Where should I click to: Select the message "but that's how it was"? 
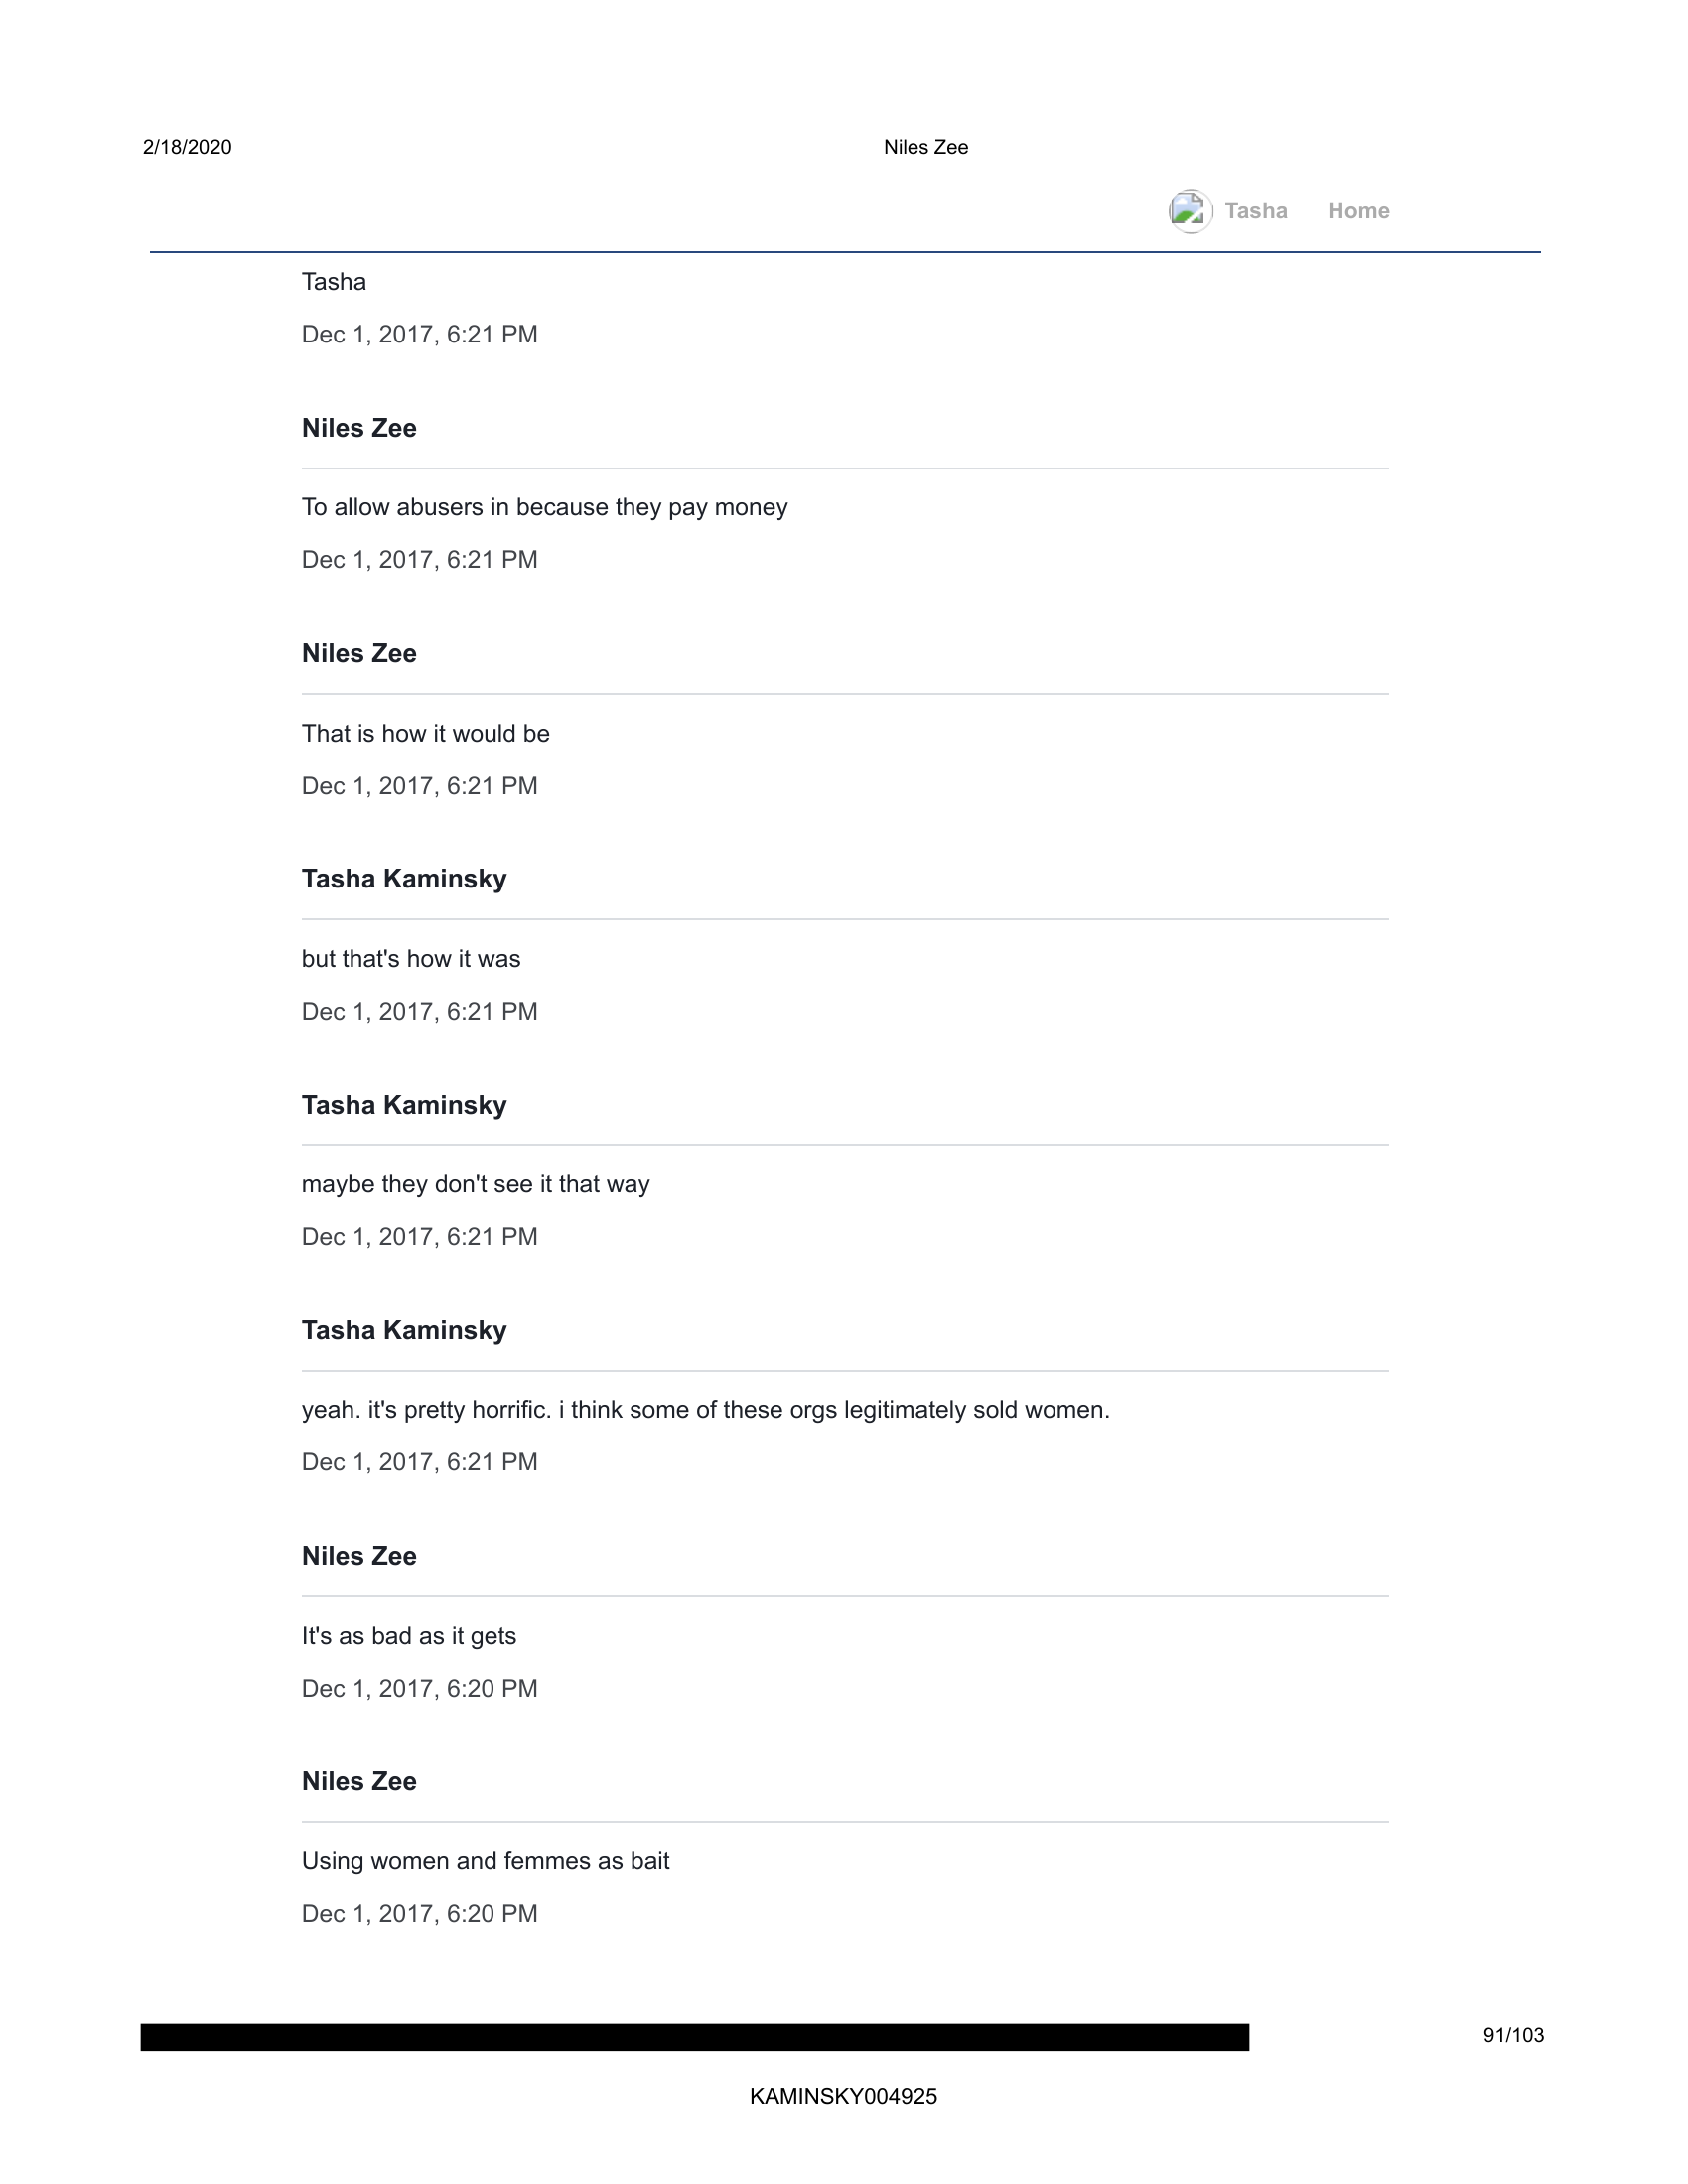click(x=411, y=959)
